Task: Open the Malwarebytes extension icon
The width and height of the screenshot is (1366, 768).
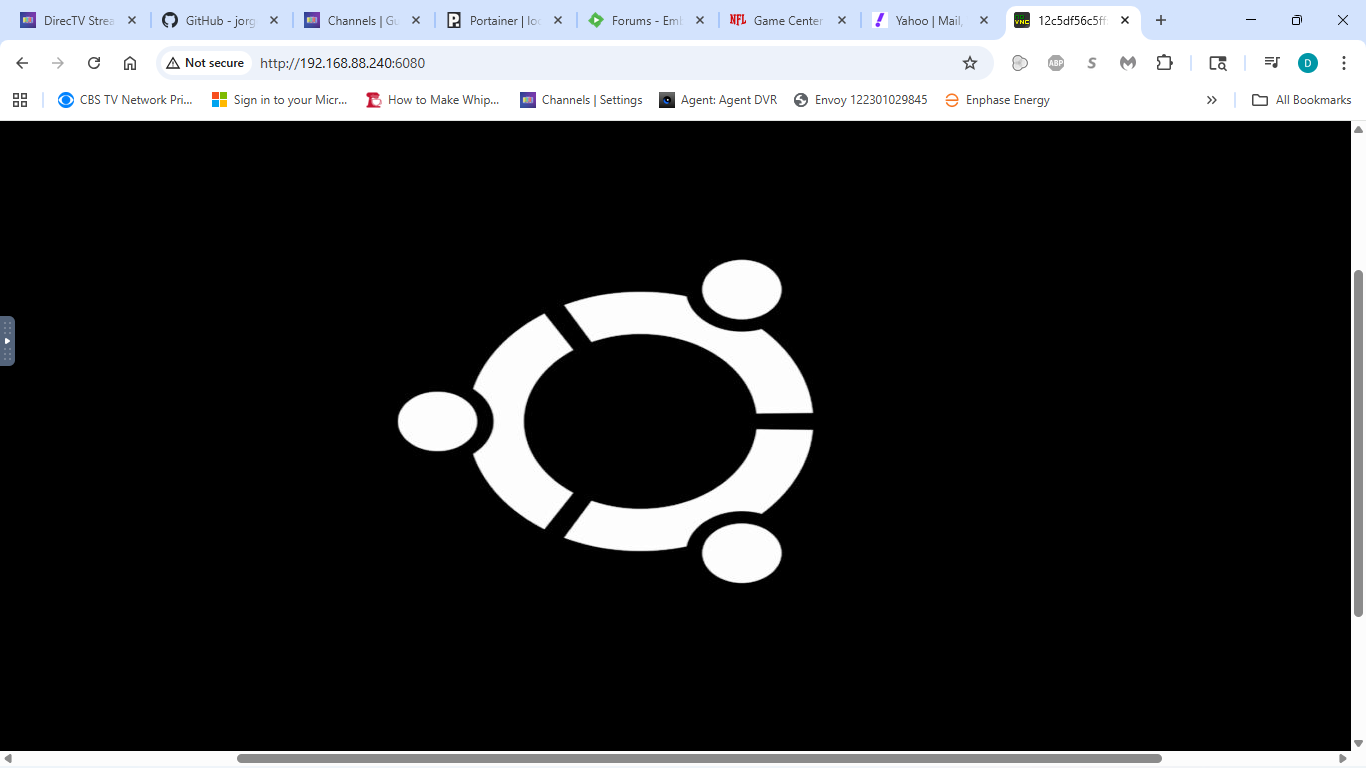Action: pos(1128,63)
